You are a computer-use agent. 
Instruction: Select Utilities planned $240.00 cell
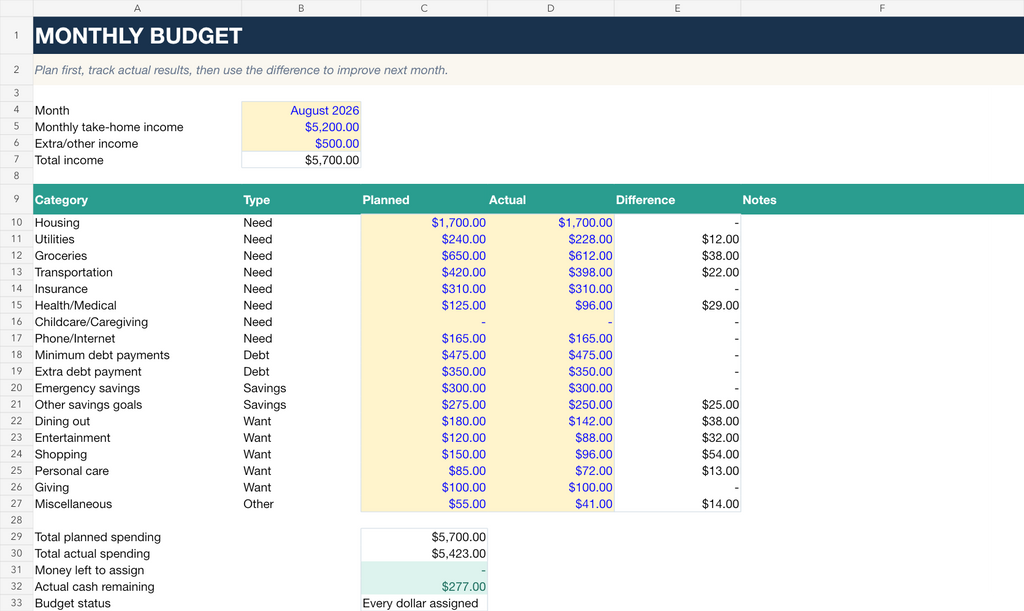coord(424,239)
